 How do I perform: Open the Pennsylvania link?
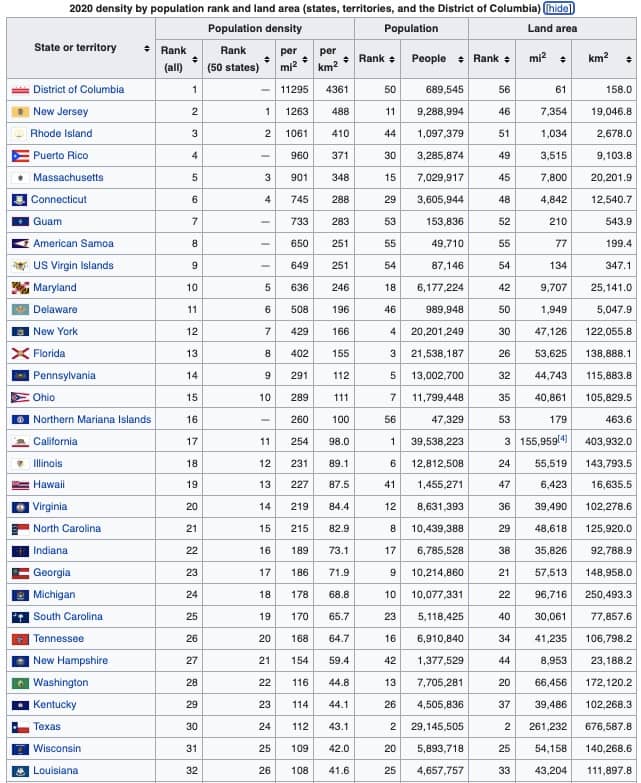(x=64, y=375)
